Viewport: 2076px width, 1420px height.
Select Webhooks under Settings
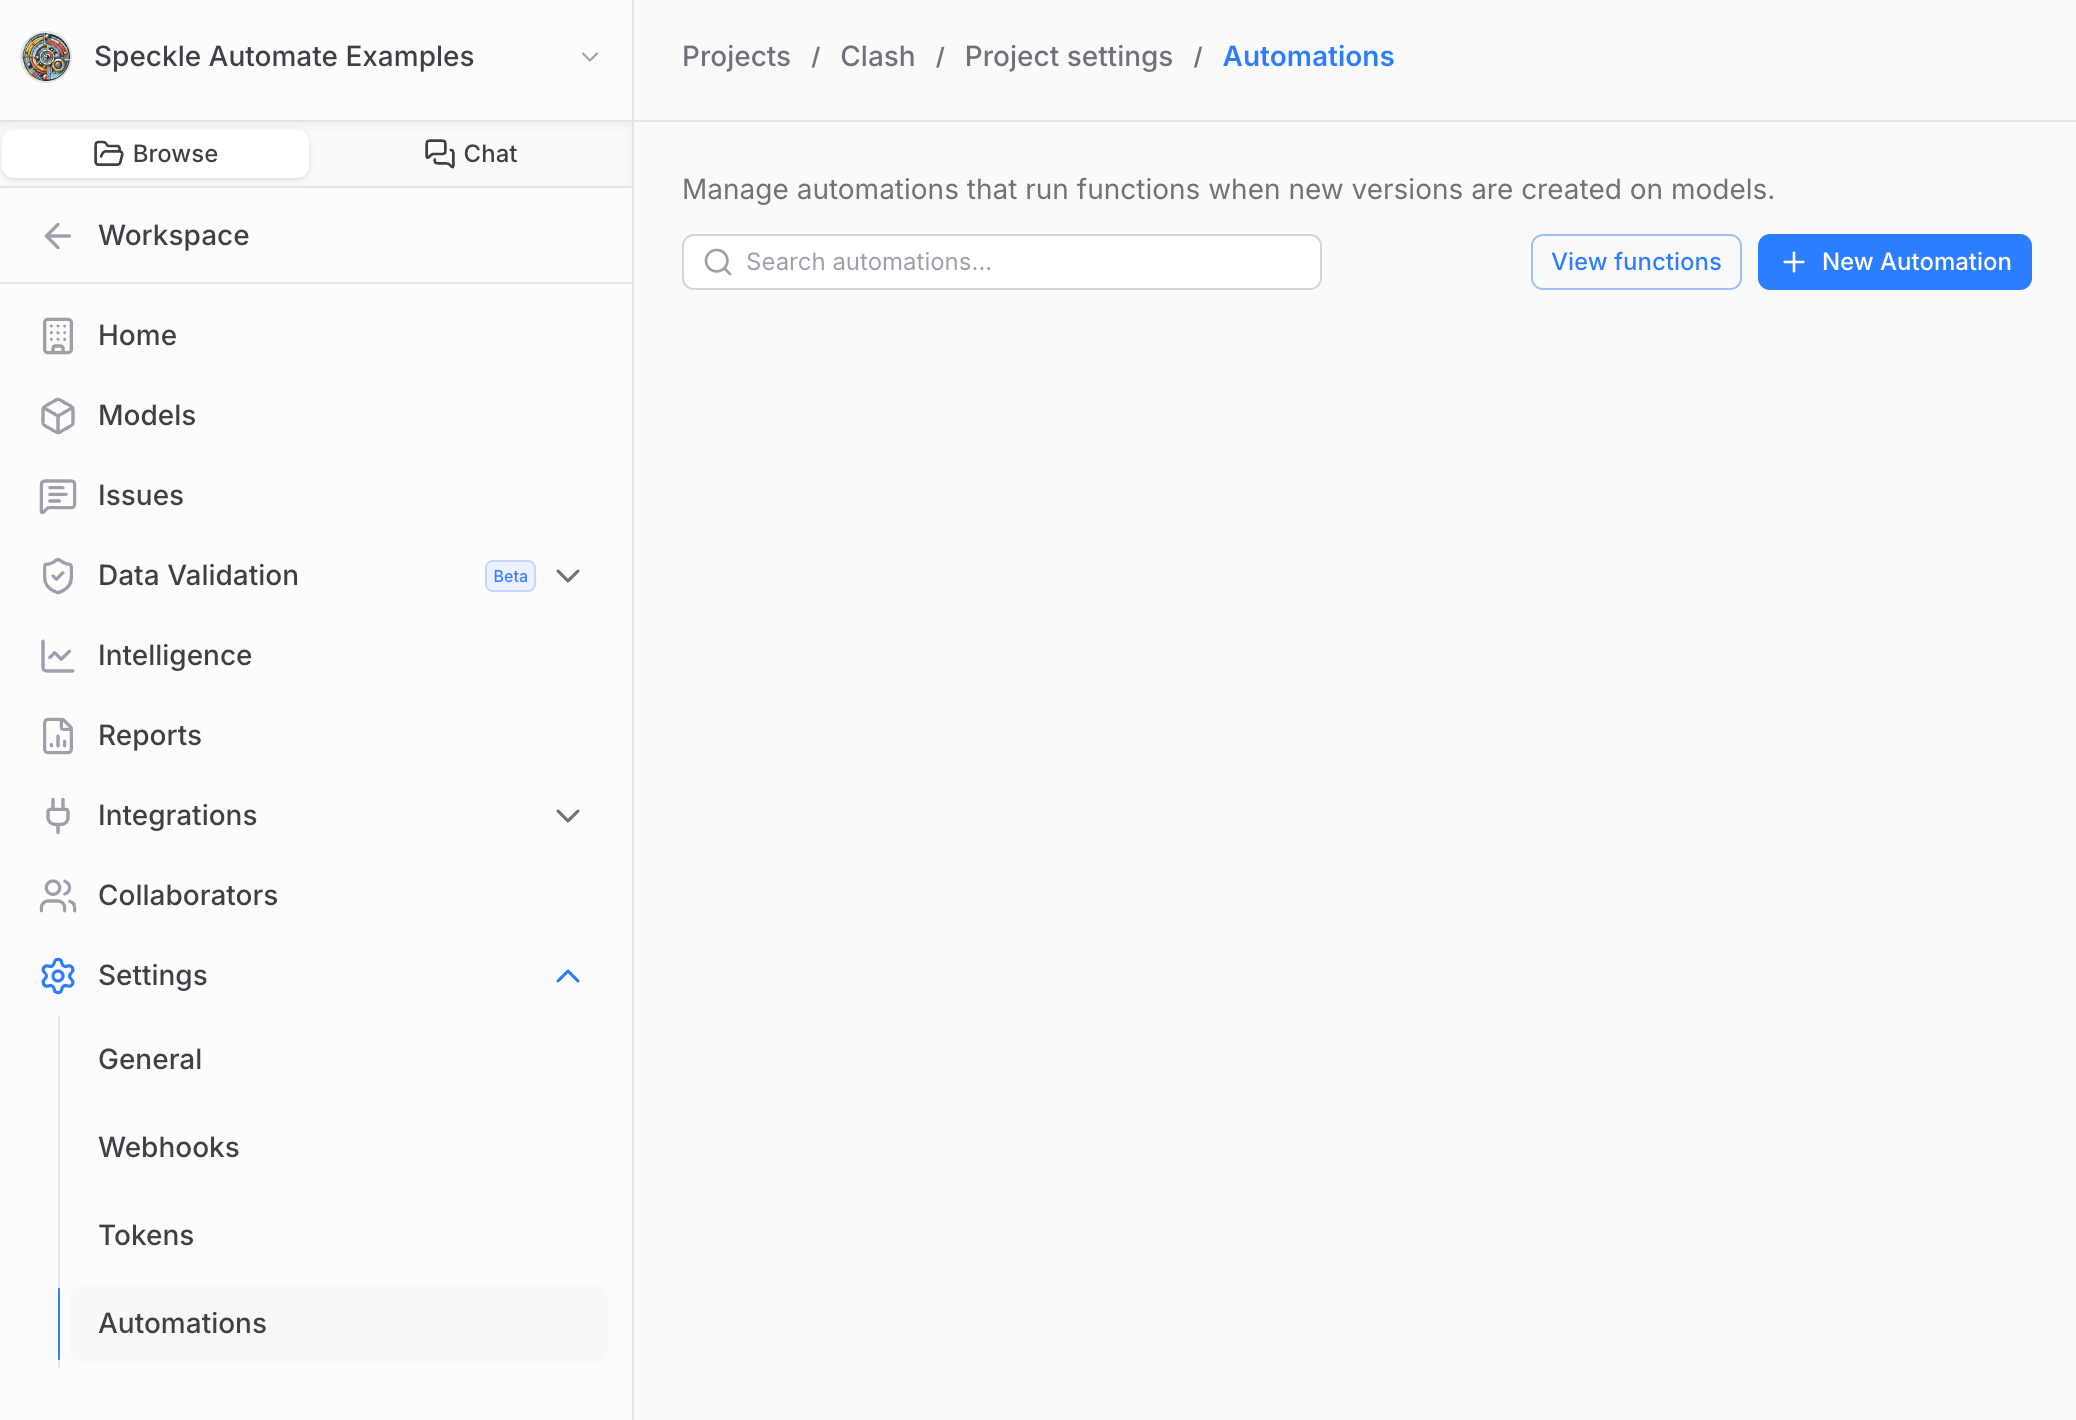[169, 1148]
